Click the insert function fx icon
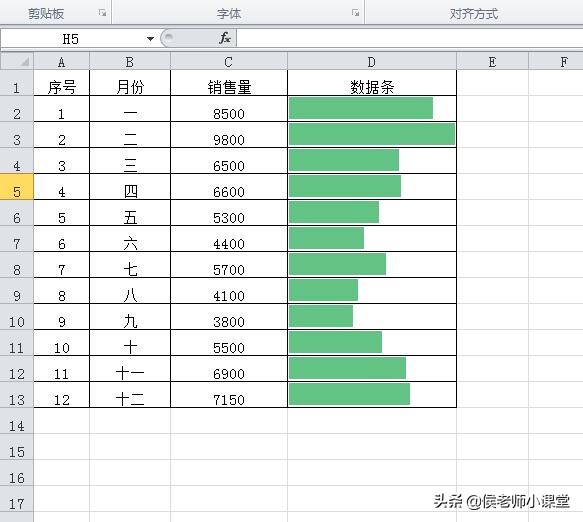 [225, 38]
